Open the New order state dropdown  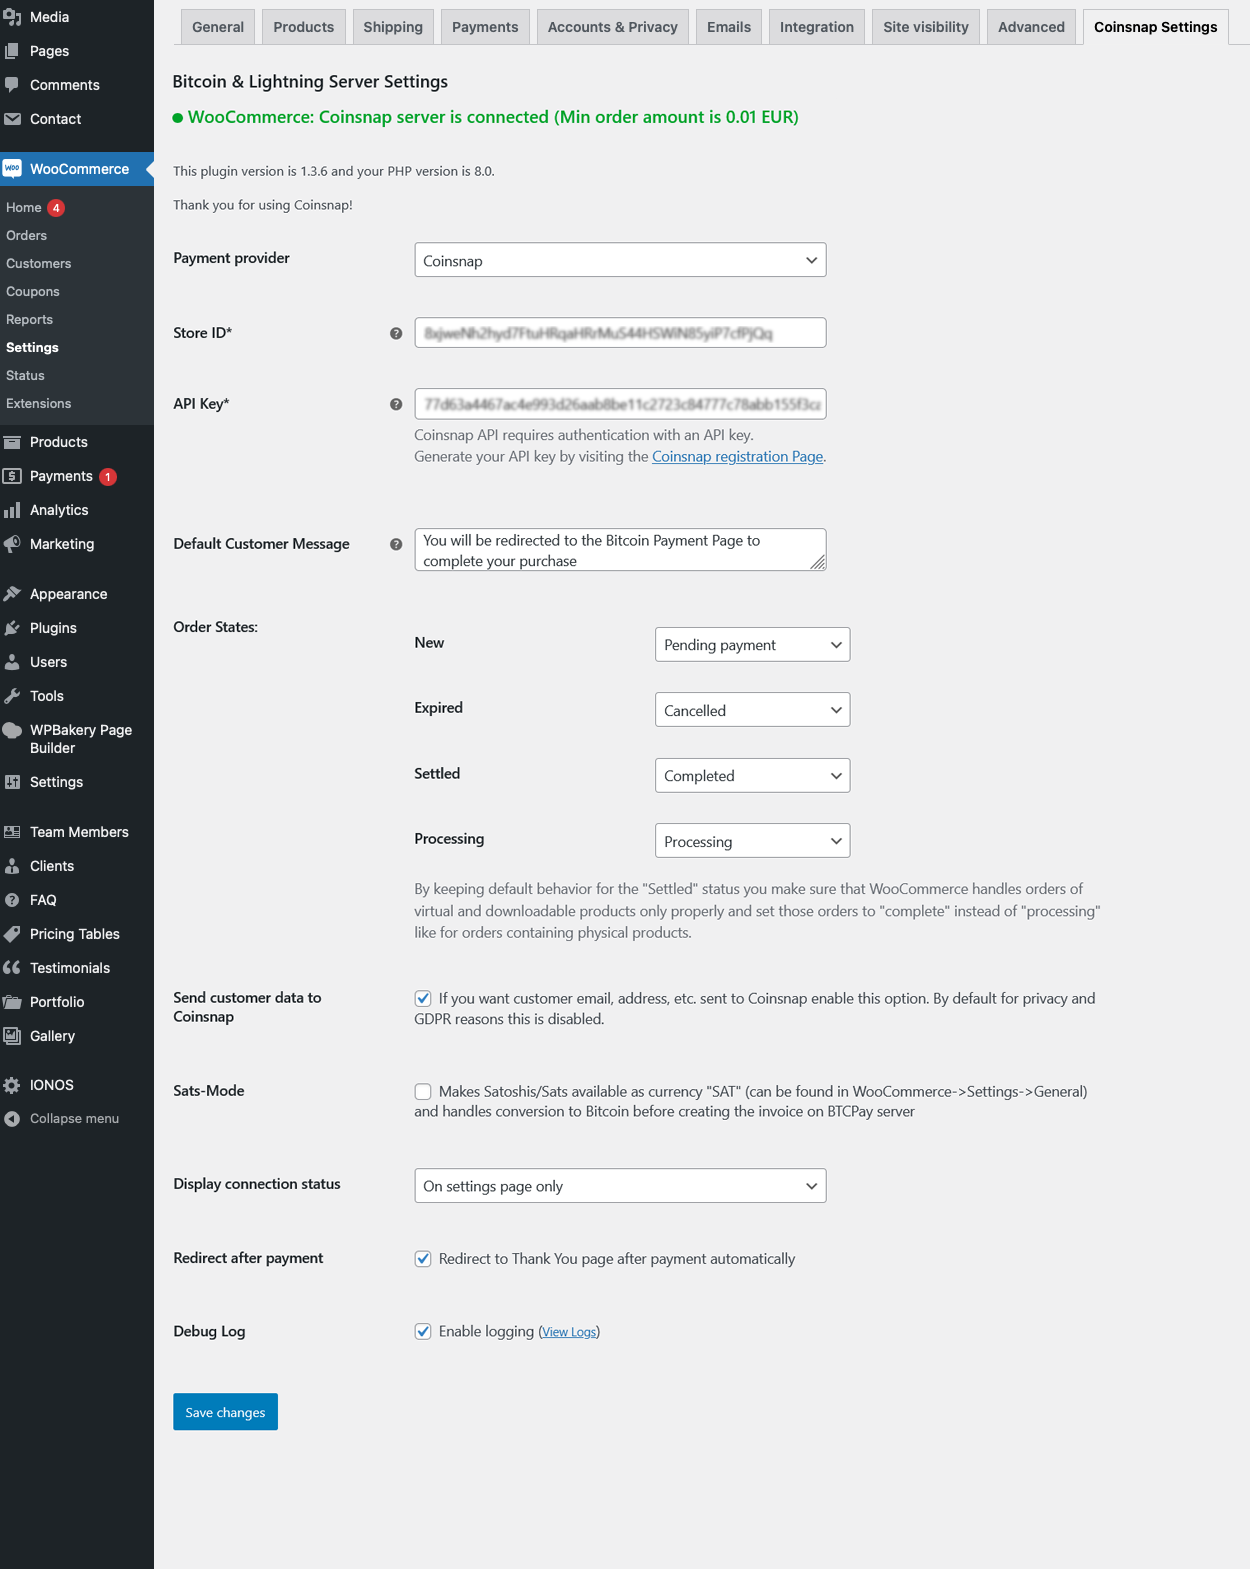tap(752, 645)
